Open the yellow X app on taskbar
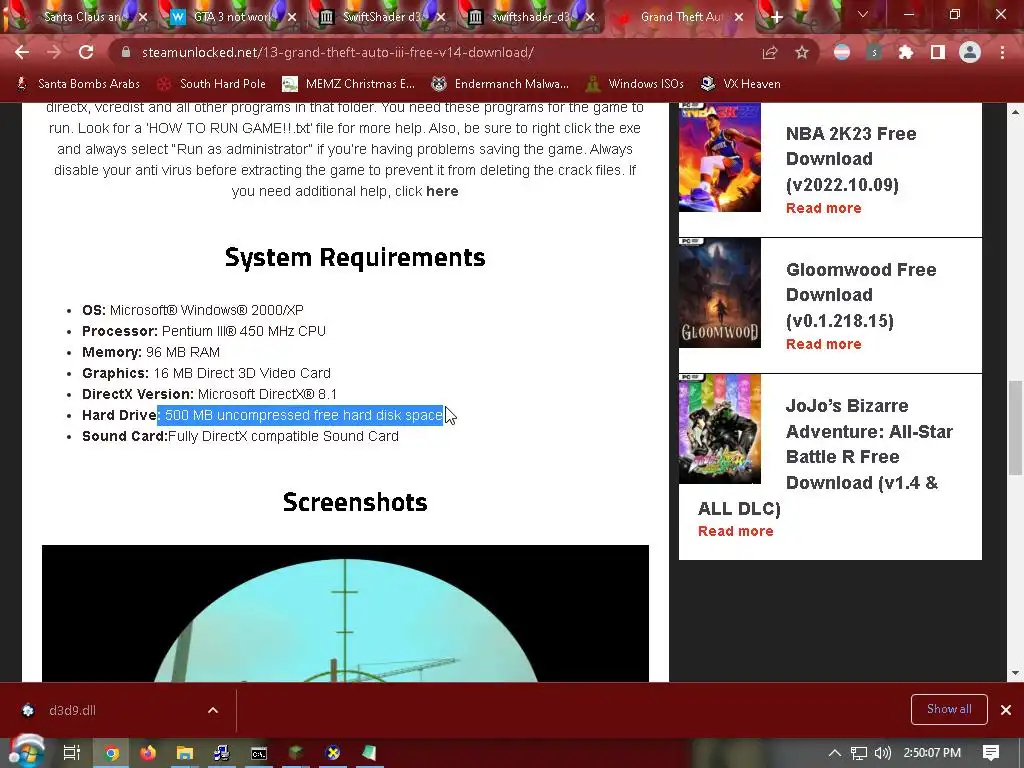This screenshot has width=1024, height=768. point(333,753)
